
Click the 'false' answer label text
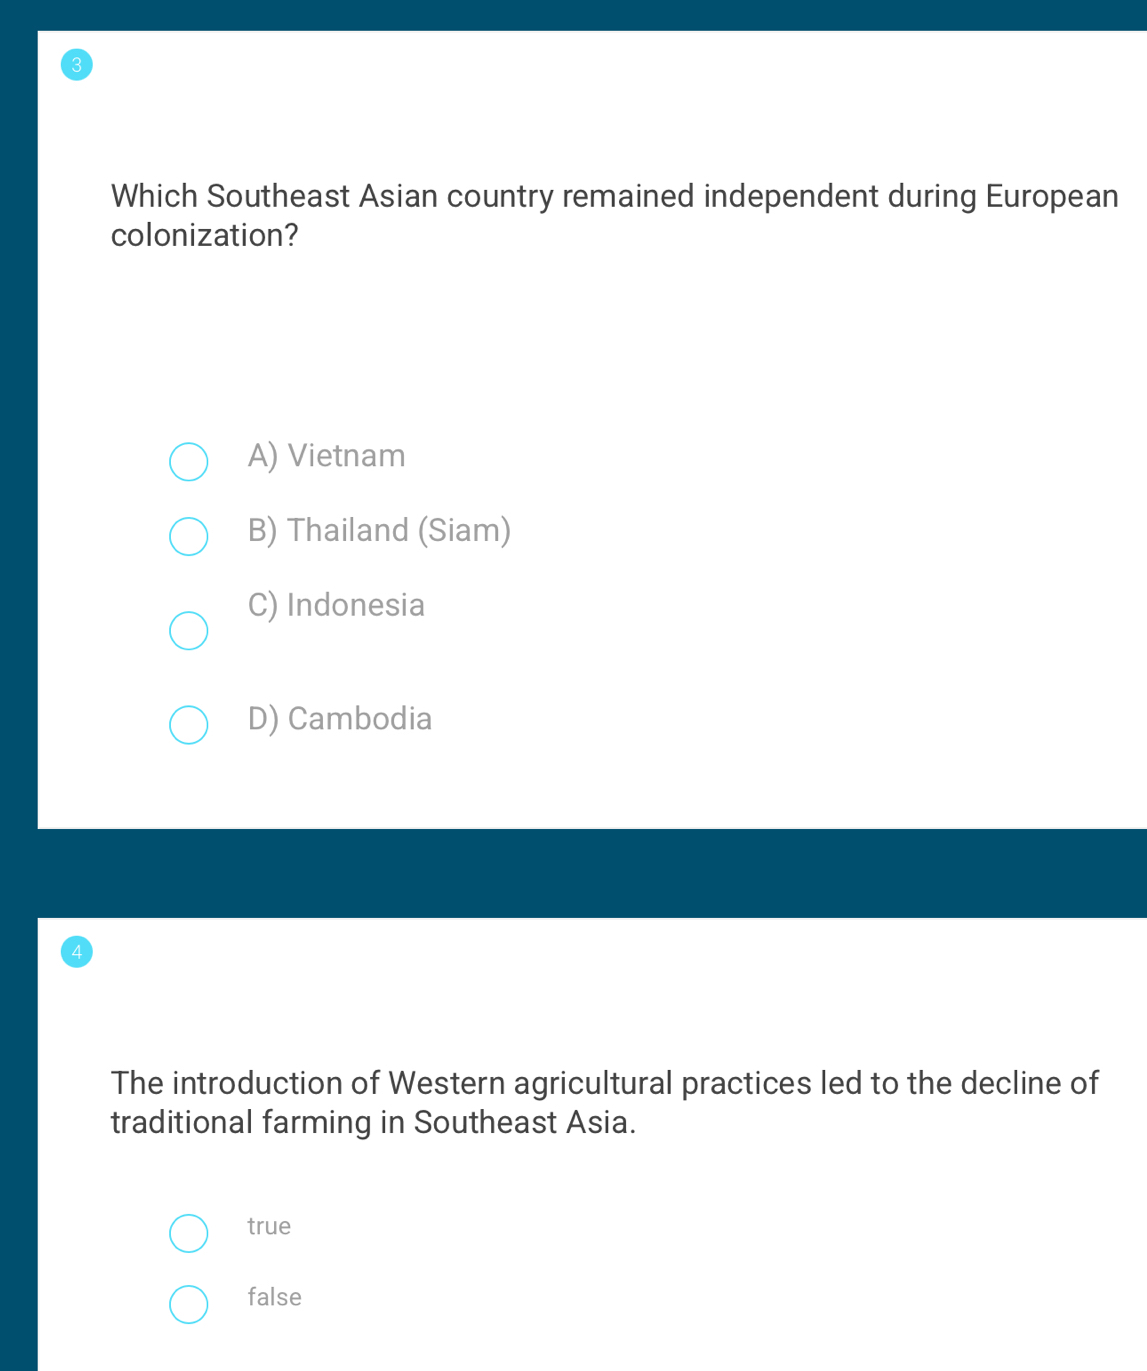point(274,1297)
